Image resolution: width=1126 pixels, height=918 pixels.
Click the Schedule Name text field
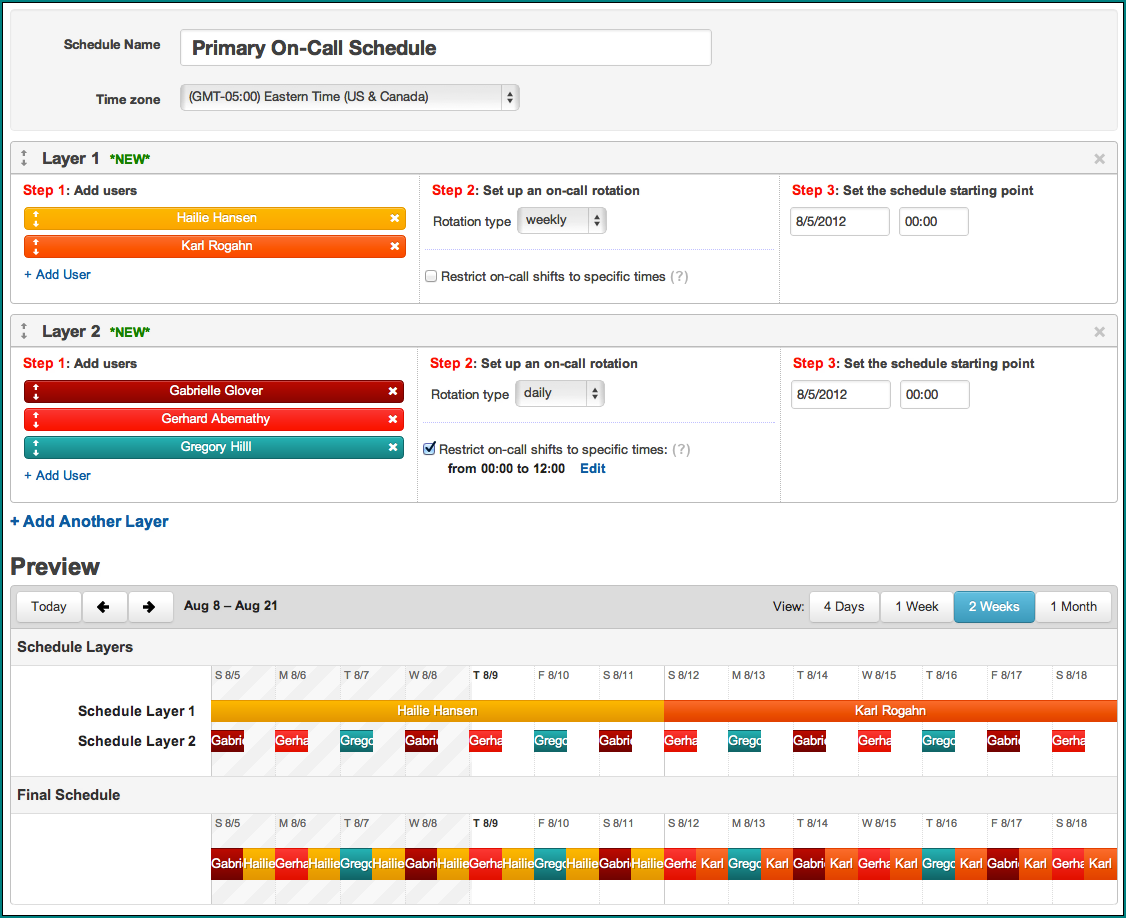tap(445, 48)
